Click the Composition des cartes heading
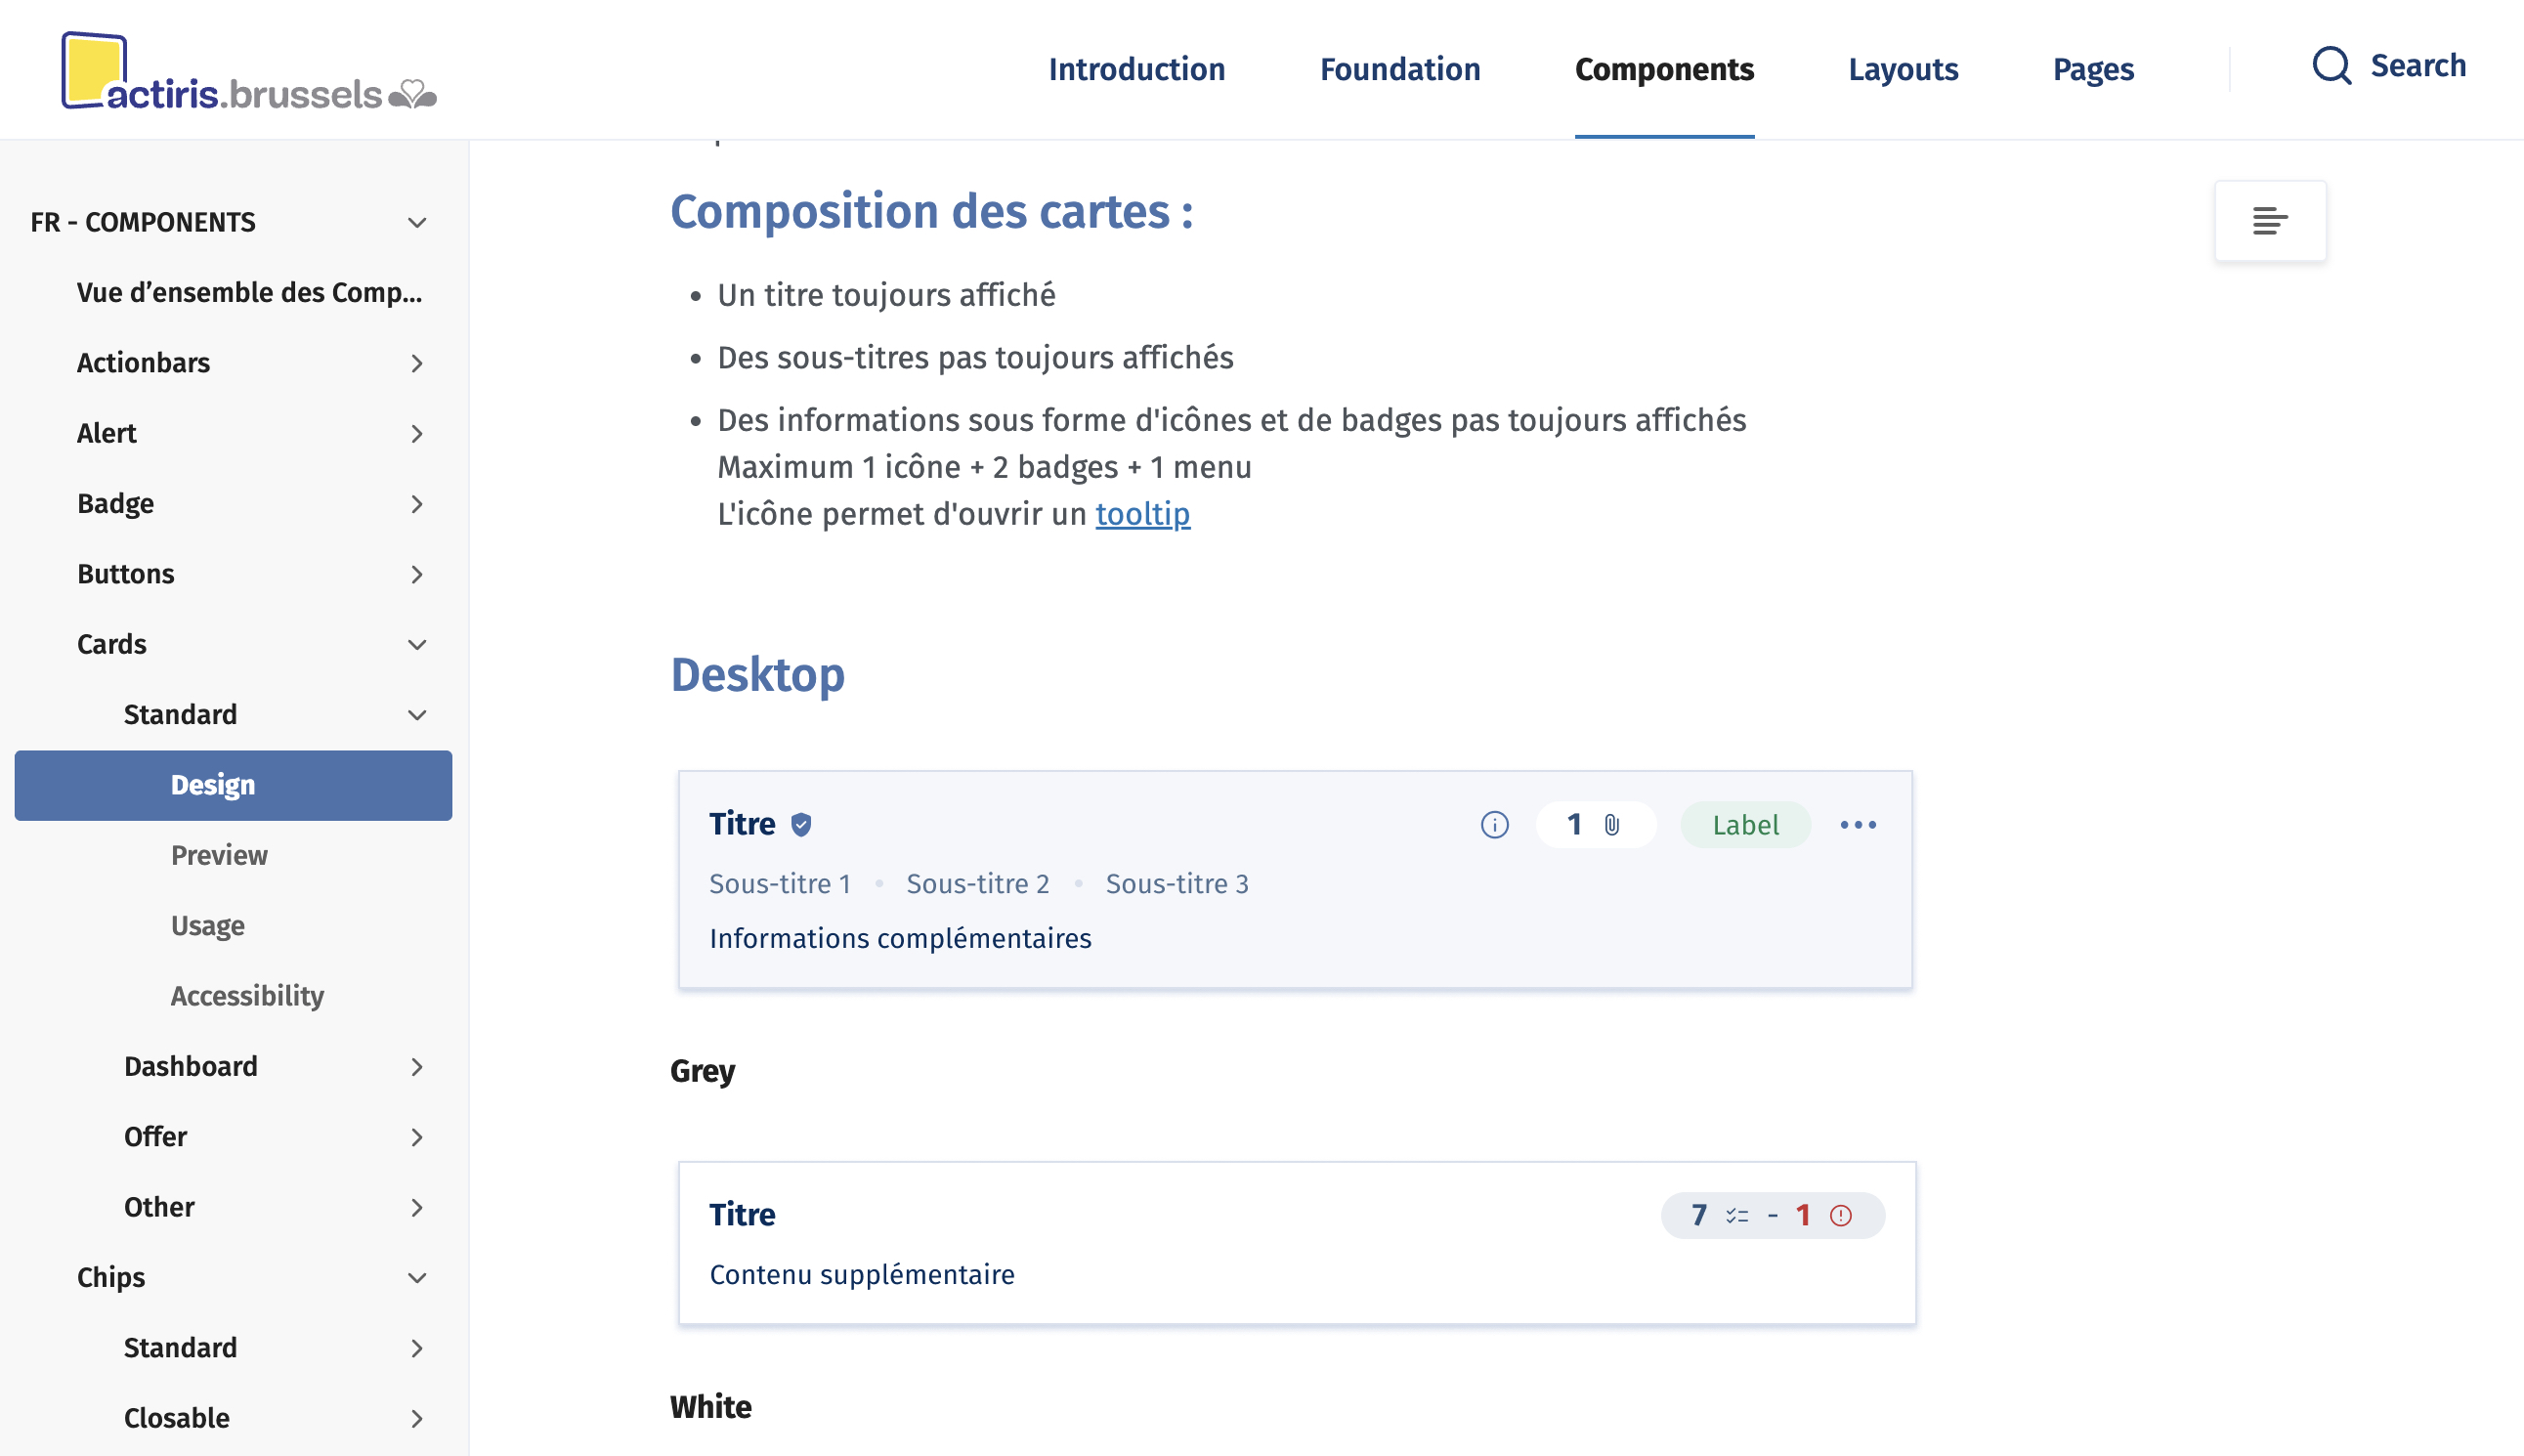Viewport: 2524px width, 1456px height. coord(931,212)
